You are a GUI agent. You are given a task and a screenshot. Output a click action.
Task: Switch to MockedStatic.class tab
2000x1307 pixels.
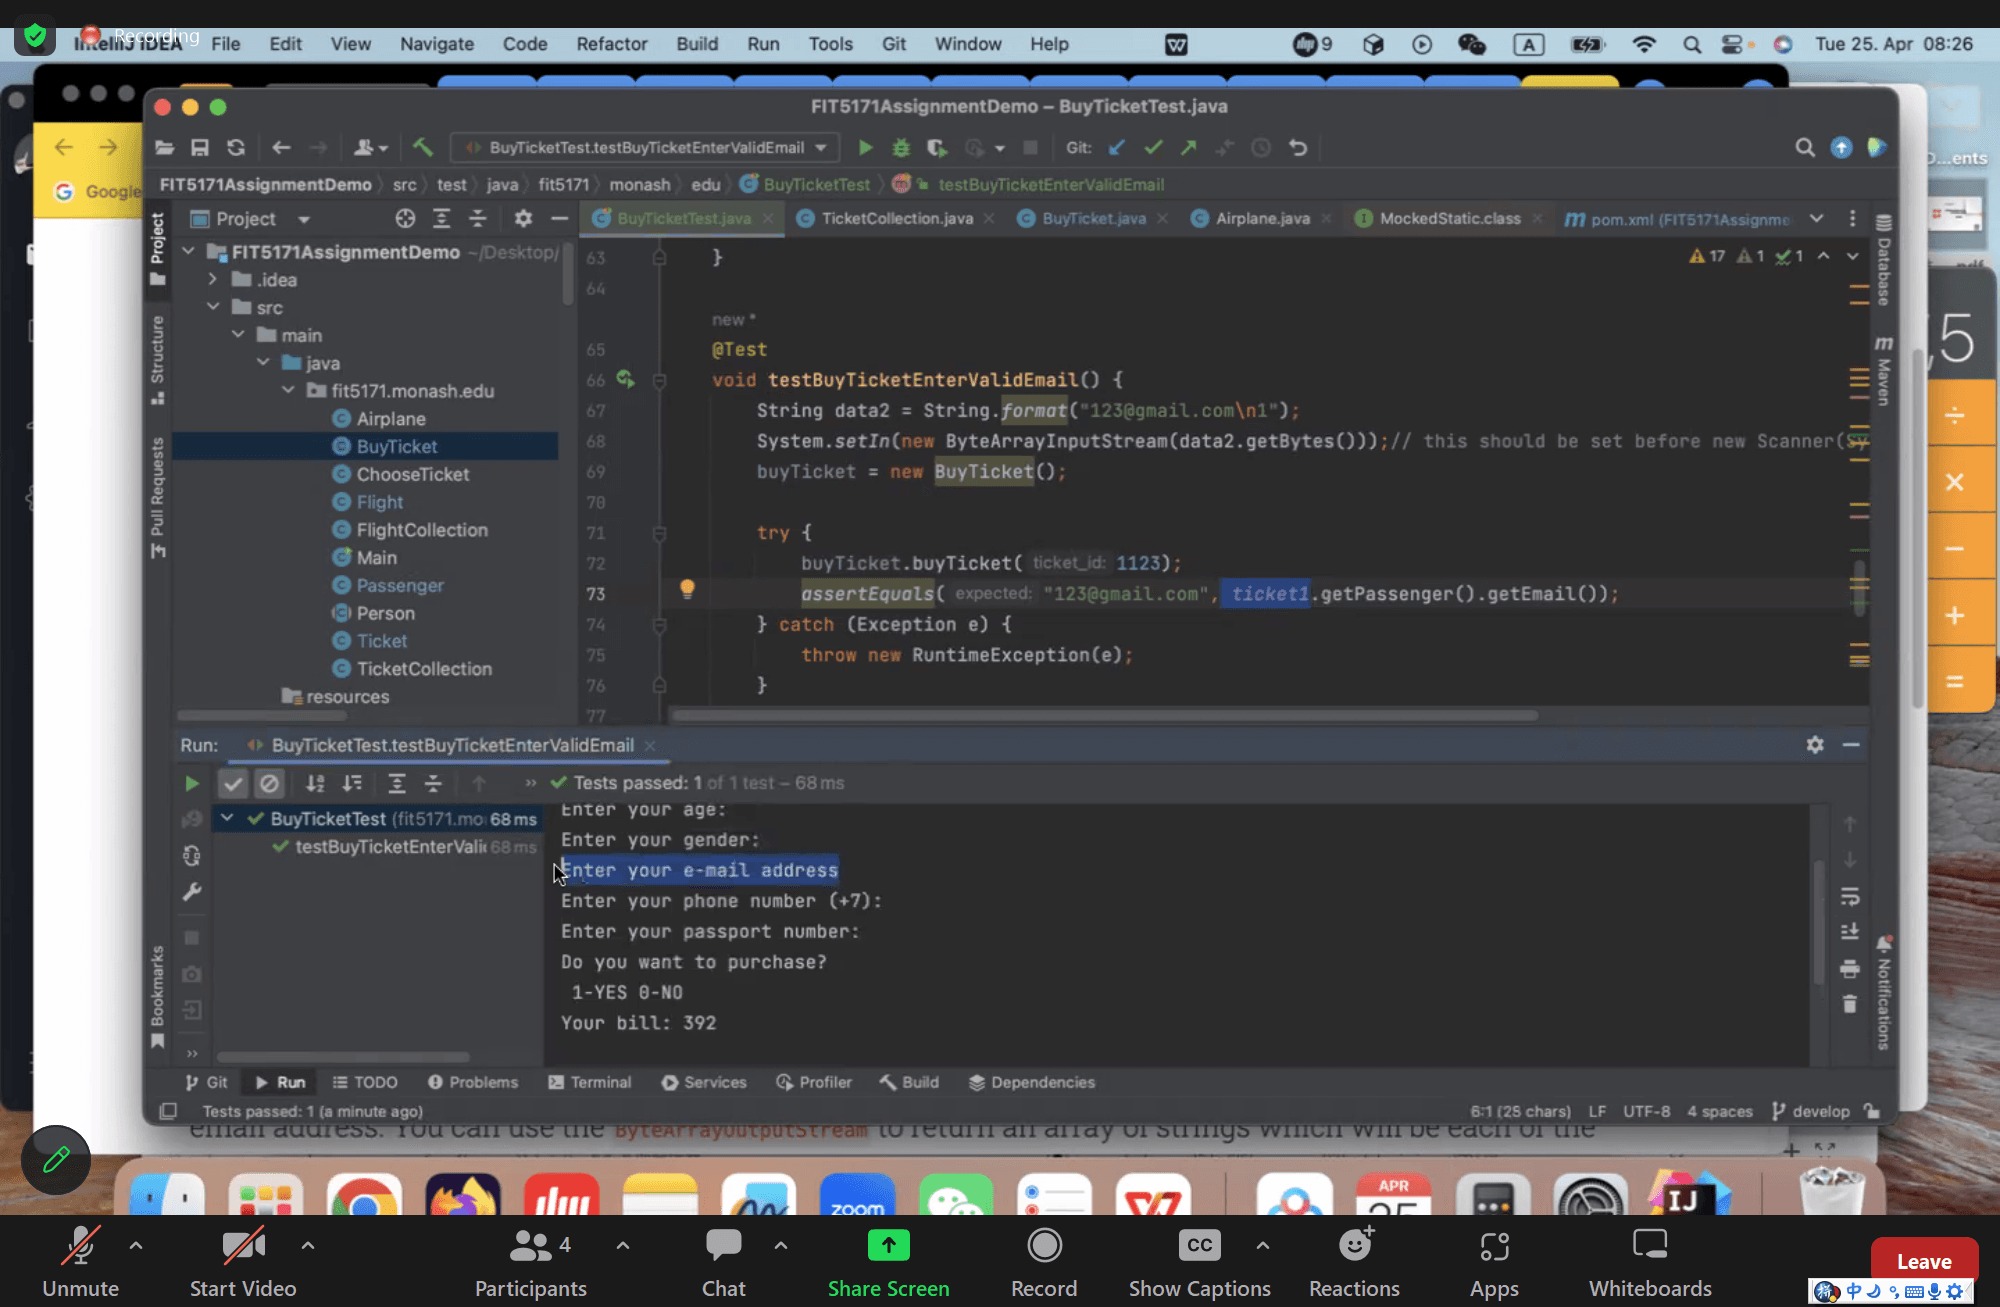[1449, 218]
